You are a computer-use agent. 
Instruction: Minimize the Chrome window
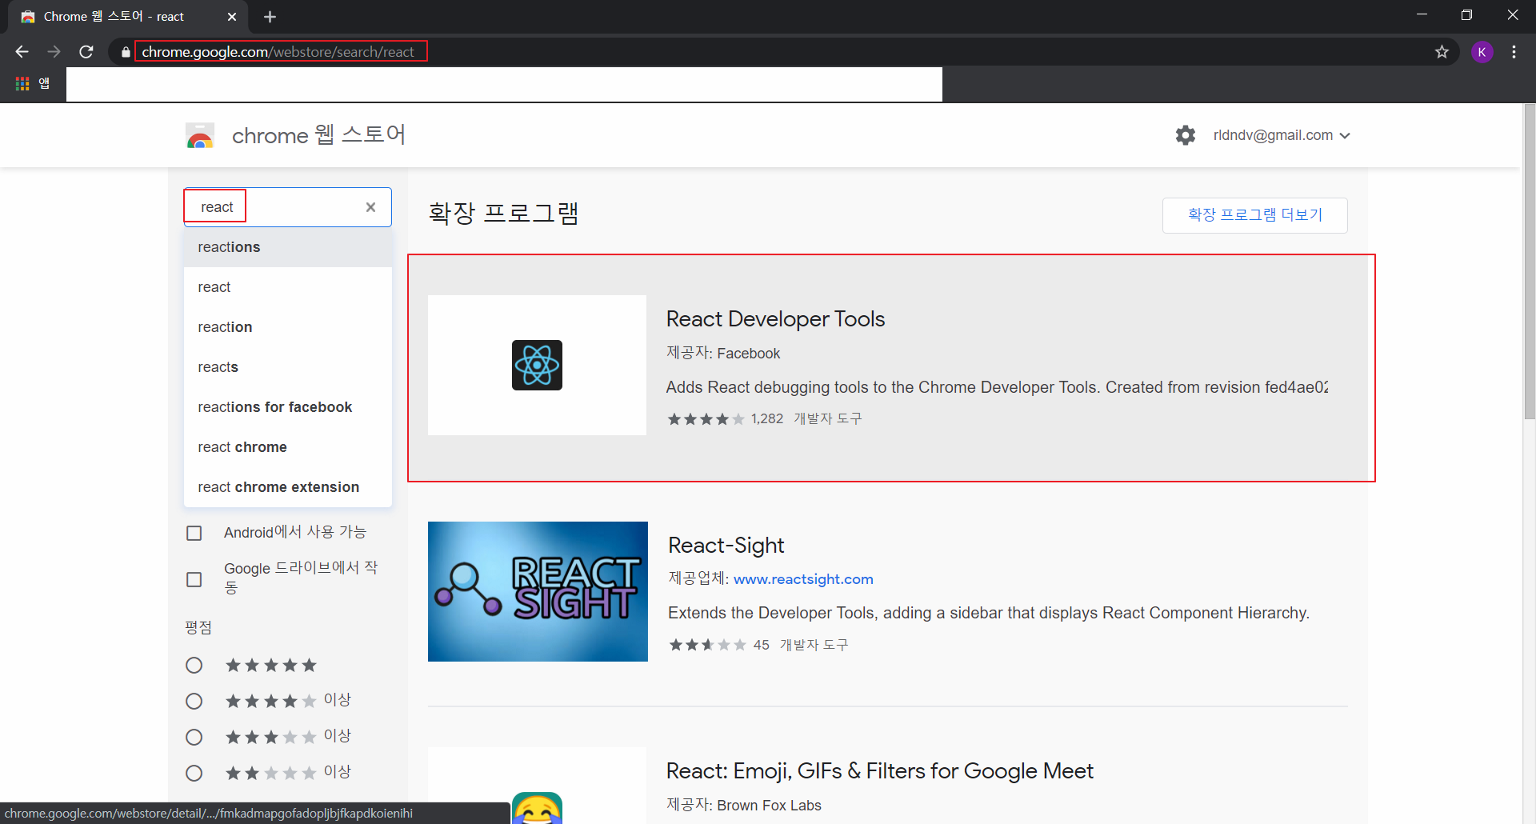point(1421,15)
